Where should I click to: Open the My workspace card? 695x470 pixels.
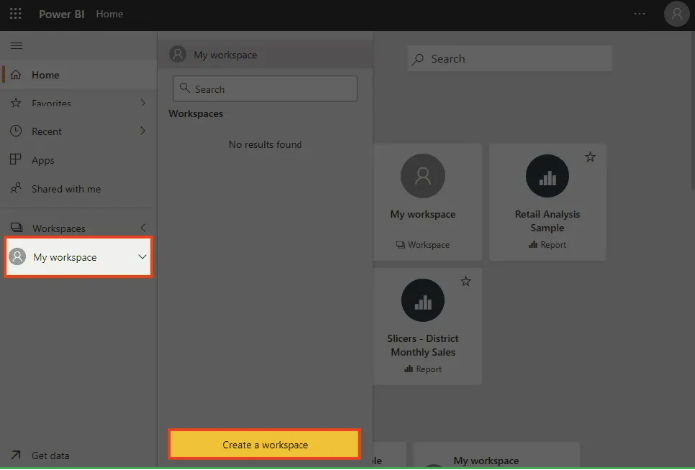point(427,202)
